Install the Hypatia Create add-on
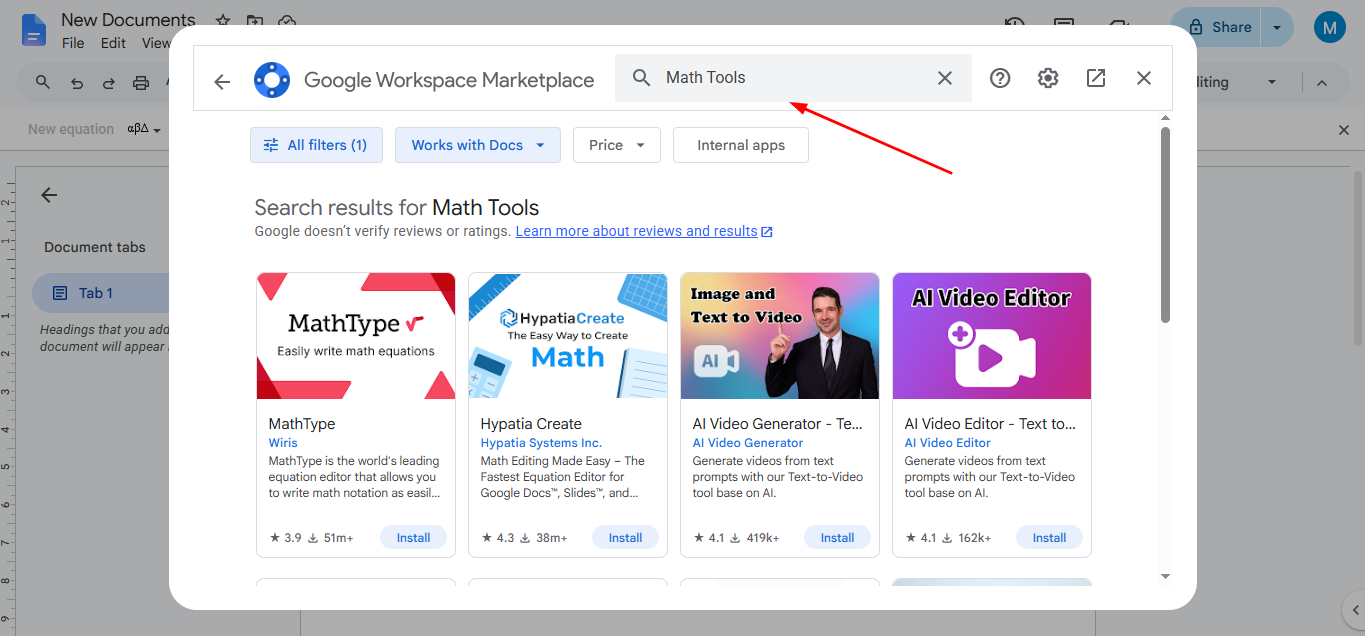This screenshot has width=1365, height=636. [625, 538]
